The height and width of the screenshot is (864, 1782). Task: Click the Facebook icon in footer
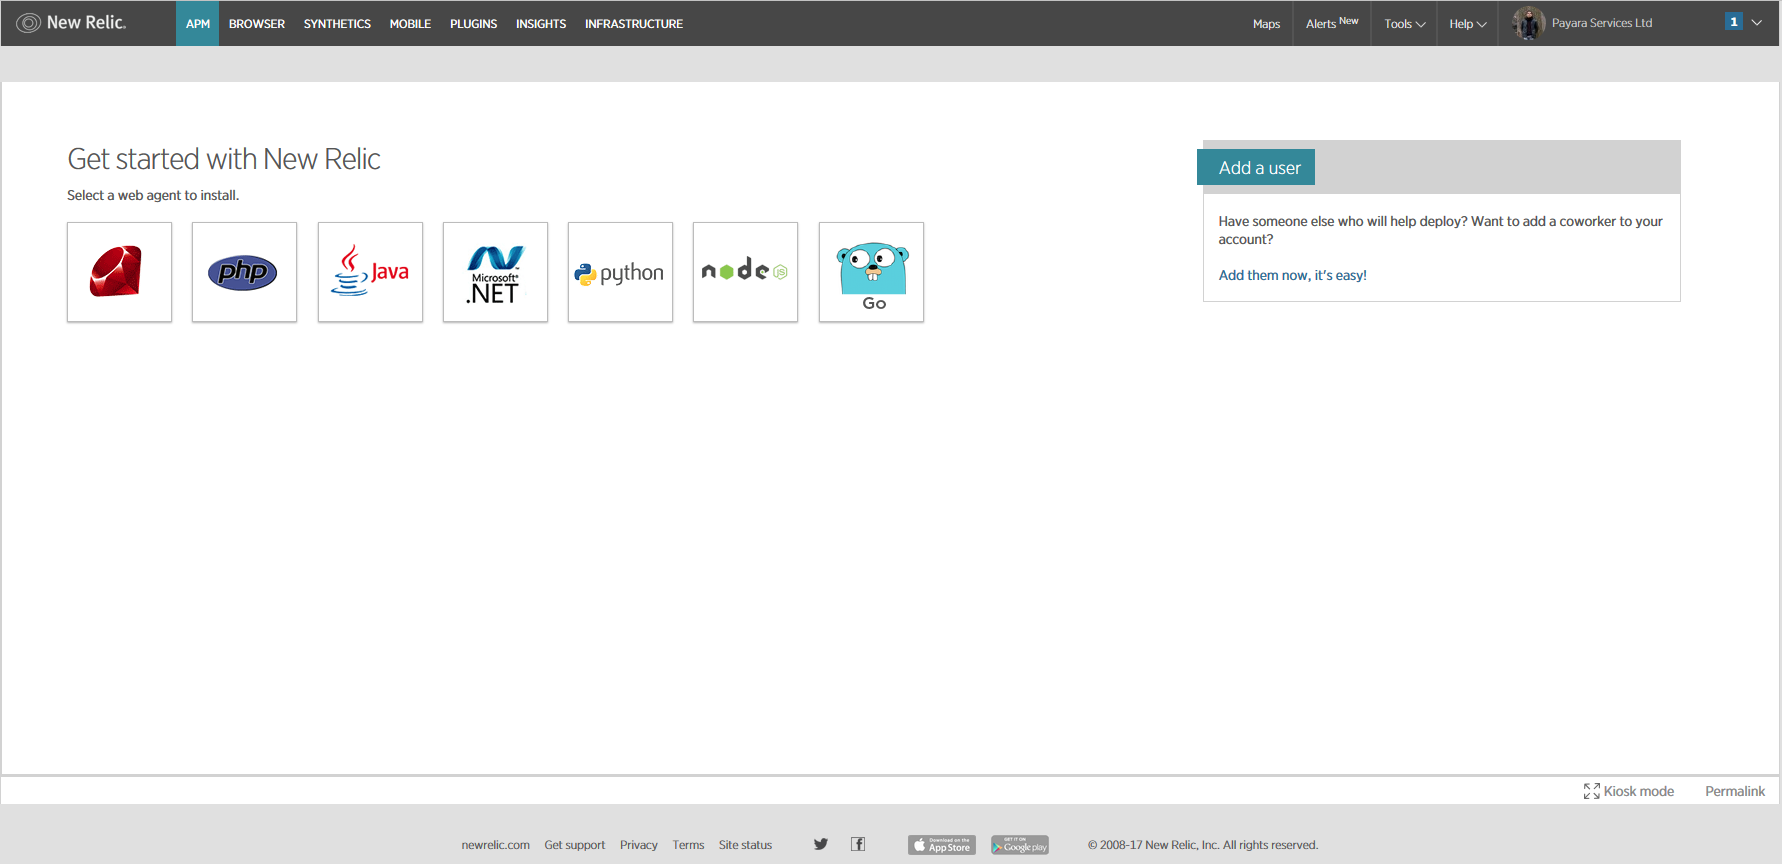(858, 844)
